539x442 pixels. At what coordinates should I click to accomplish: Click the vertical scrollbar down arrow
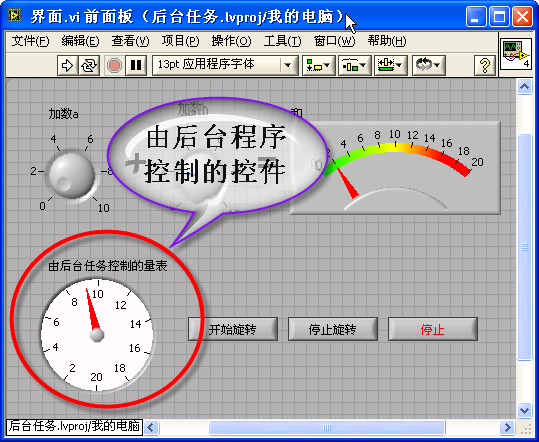click(524, 410)
